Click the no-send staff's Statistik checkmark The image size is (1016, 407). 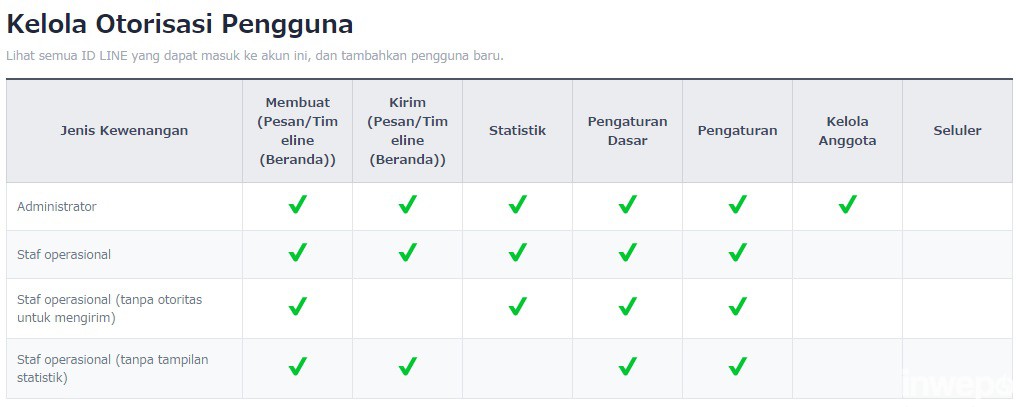[517, 307]
